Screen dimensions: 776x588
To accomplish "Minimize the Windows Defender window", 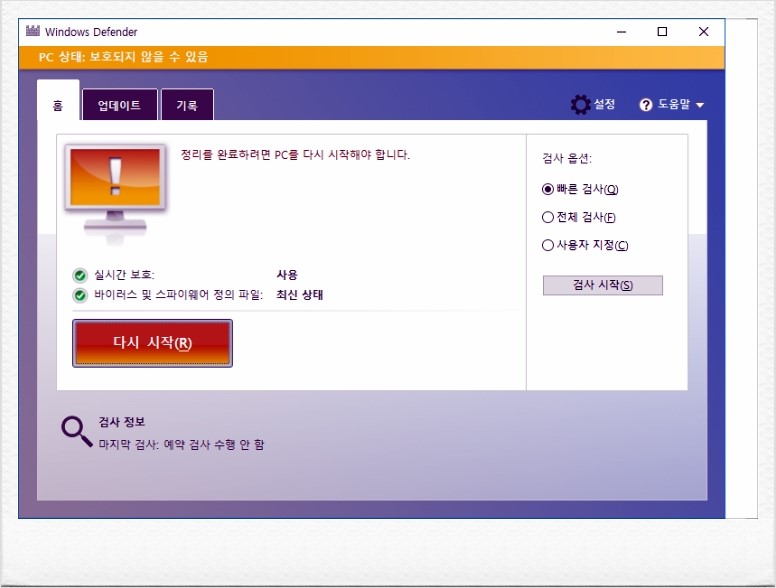I will 622,32.
